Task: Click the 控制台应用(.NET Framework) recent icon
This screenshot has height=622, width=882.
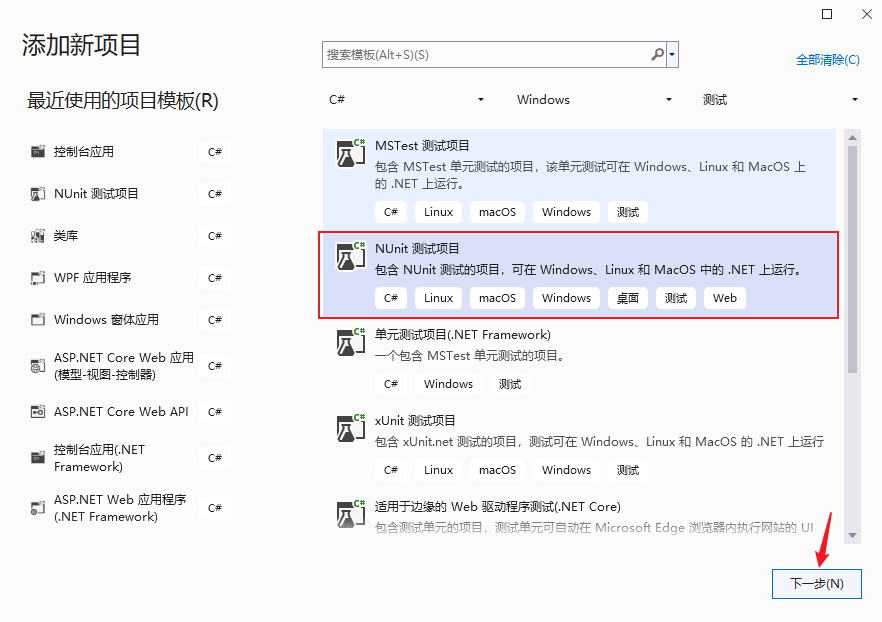Action: 38,458
